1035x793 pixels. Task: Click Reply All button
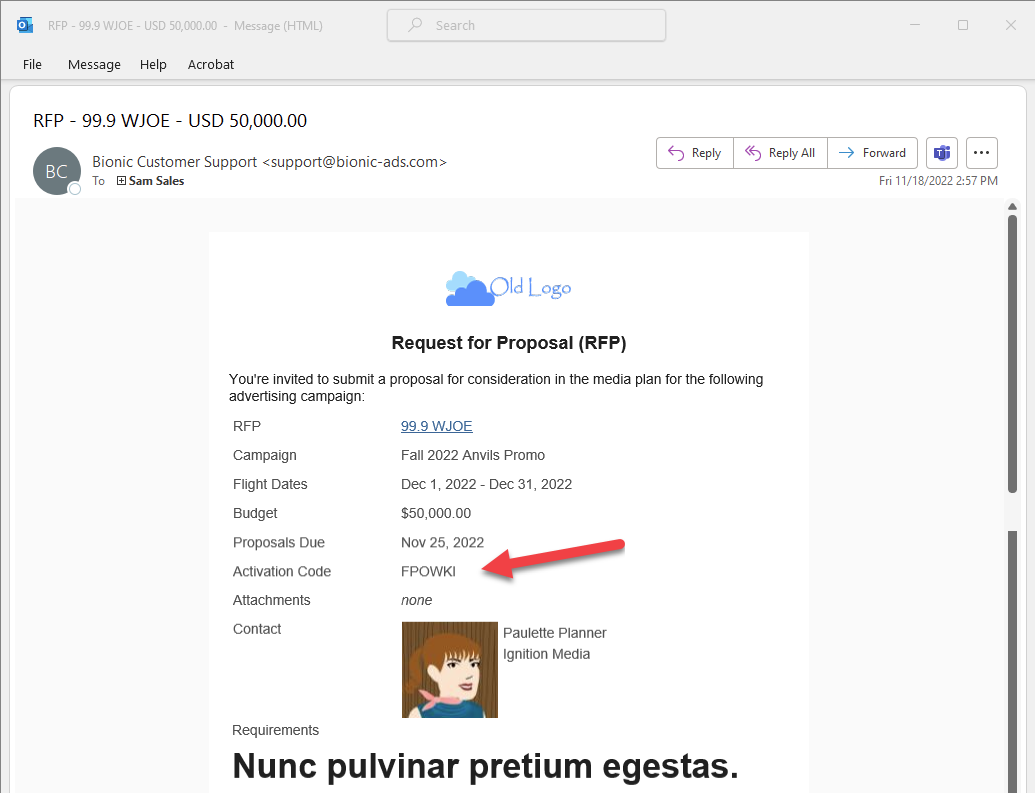[780, 153]
